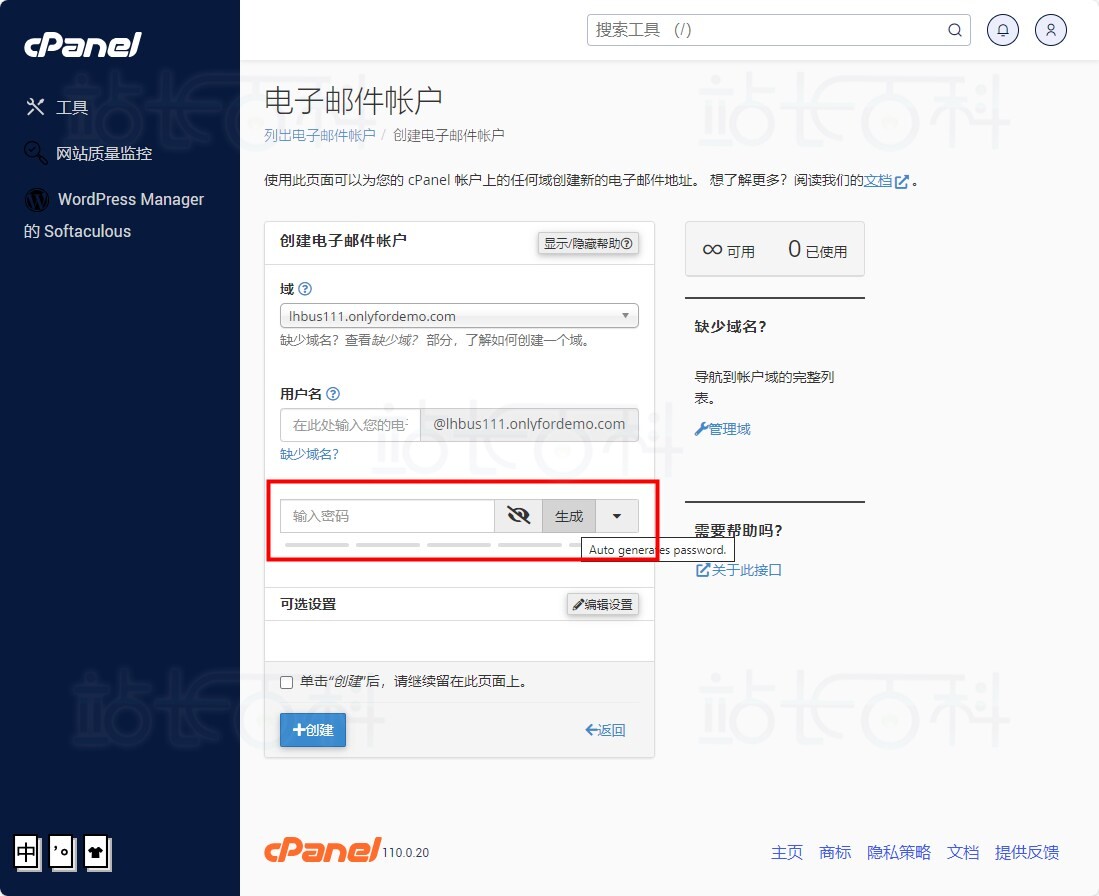Click the 提供反馈 footer link
The height and width of the screenshot is (896, 1099).
[1027, 853]
